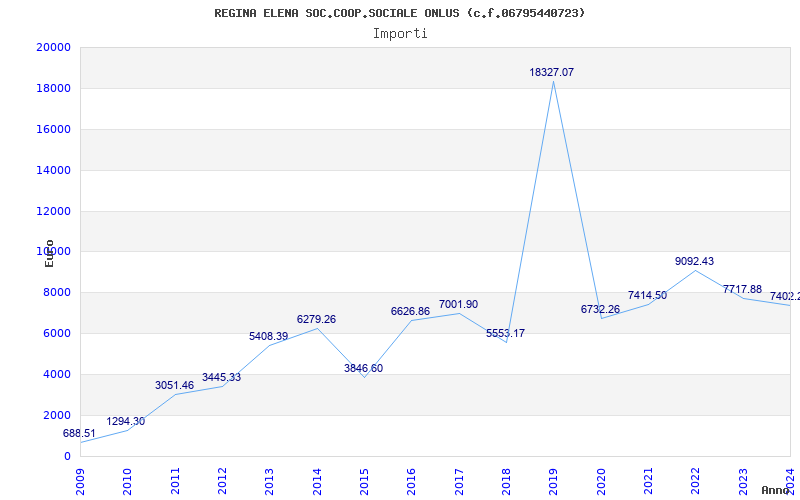Screen dimensions: 800x500
Task: Click the 2015 year axis label
Action: [x=364, y=482]
